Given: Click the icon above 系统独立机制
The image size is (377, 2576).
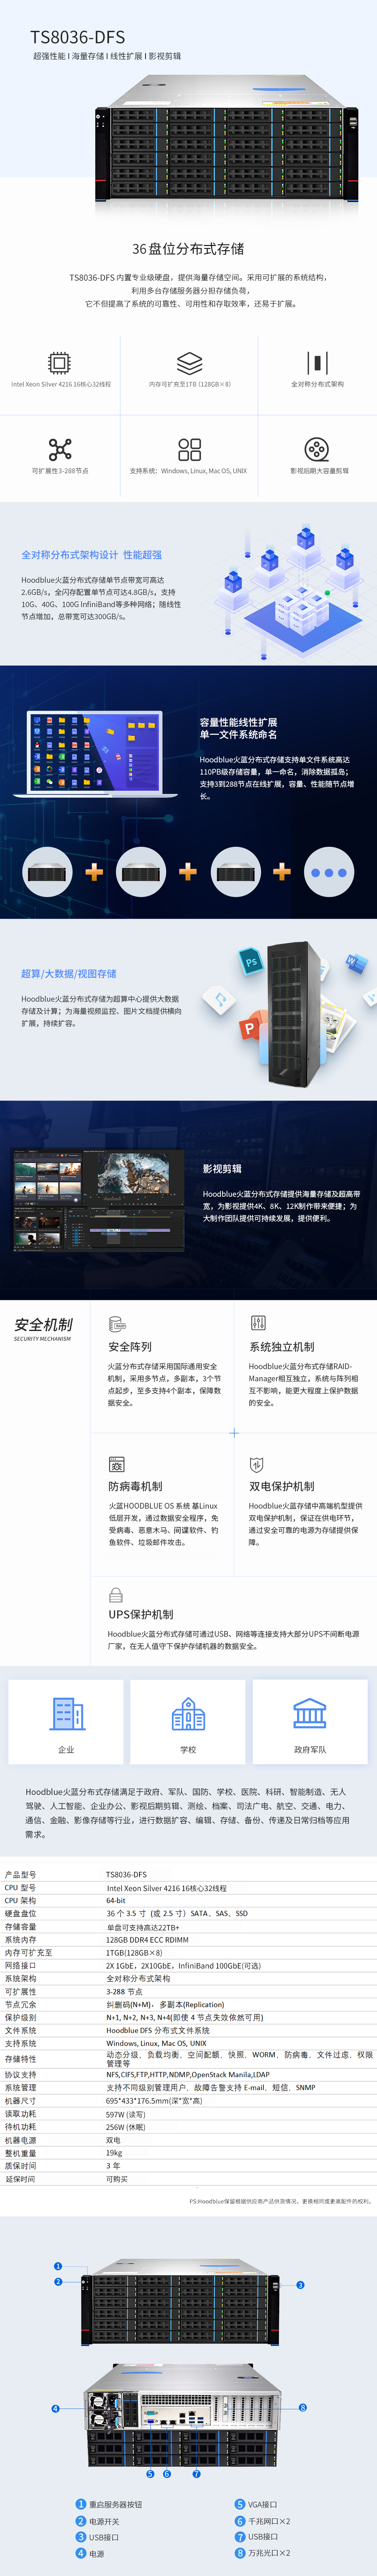Looking at the screenshot, I should click(x=258, y=1322).
